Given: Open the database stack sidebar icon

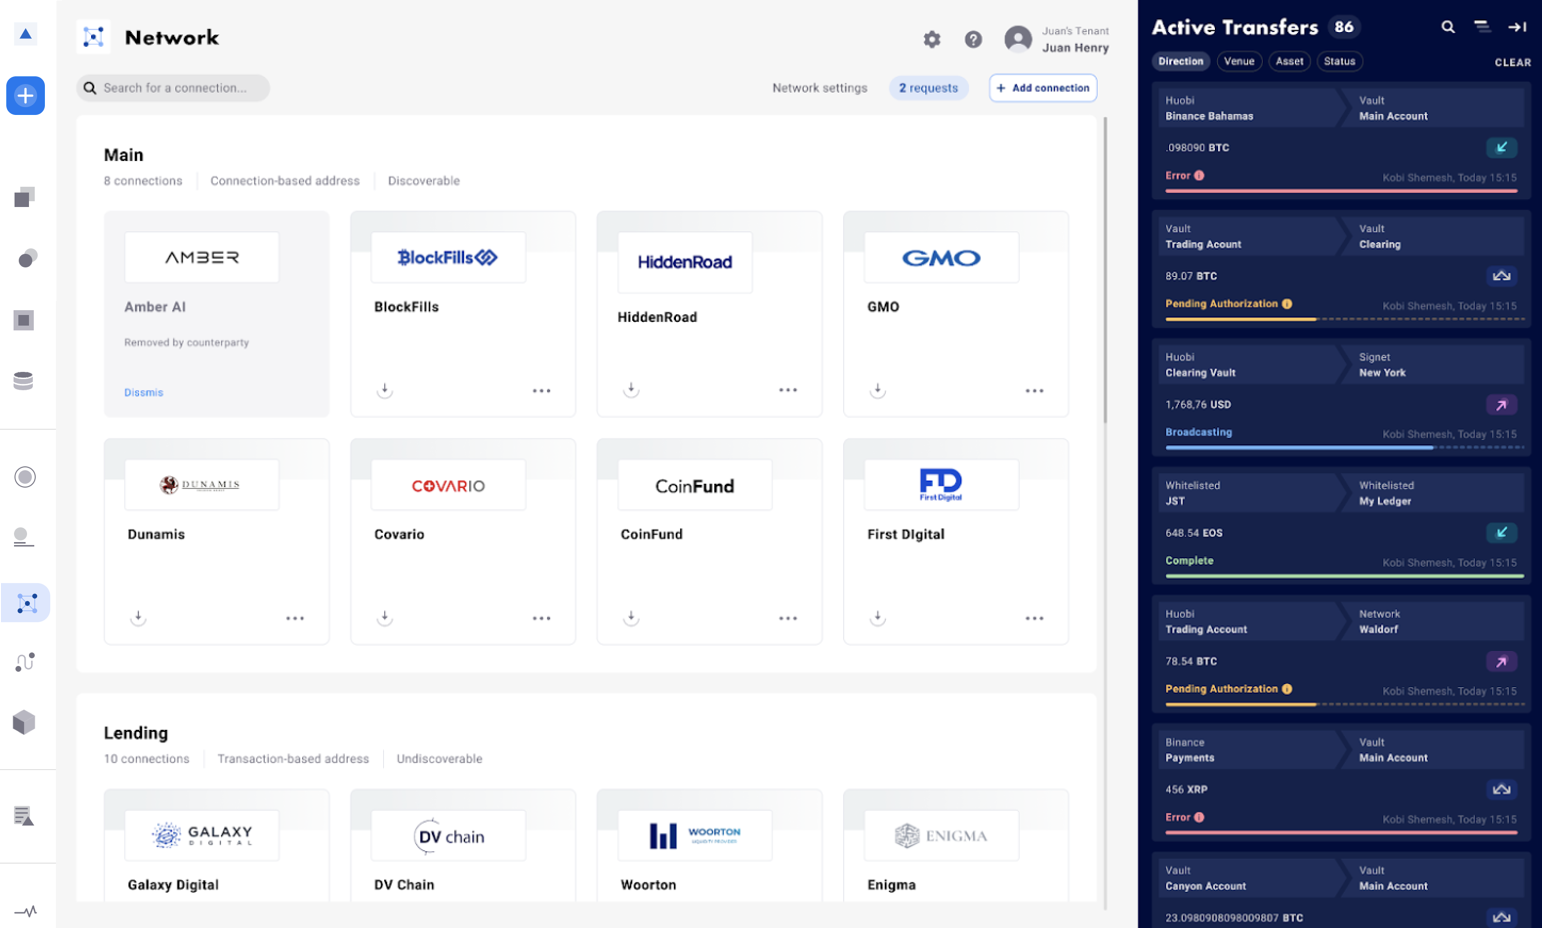Looking at the screenshot, I should [x=24, y=381].
